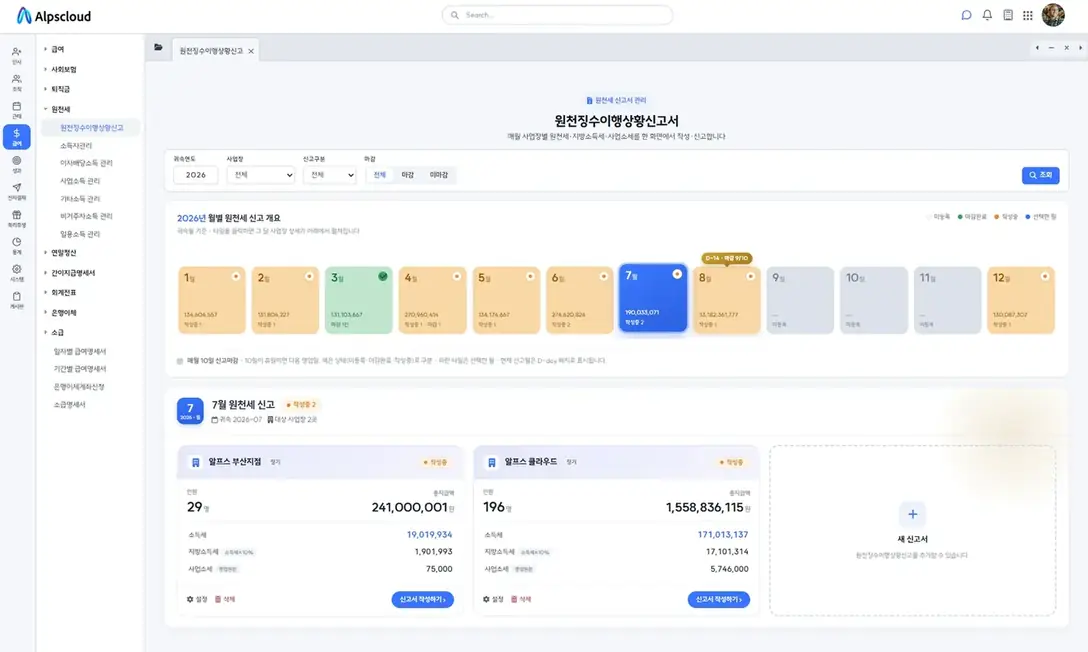This screenshot has height=652, width=1088.
Task: Click the folder icon left of the tabs
Action: pyautogui.click(x=158, y=47)
